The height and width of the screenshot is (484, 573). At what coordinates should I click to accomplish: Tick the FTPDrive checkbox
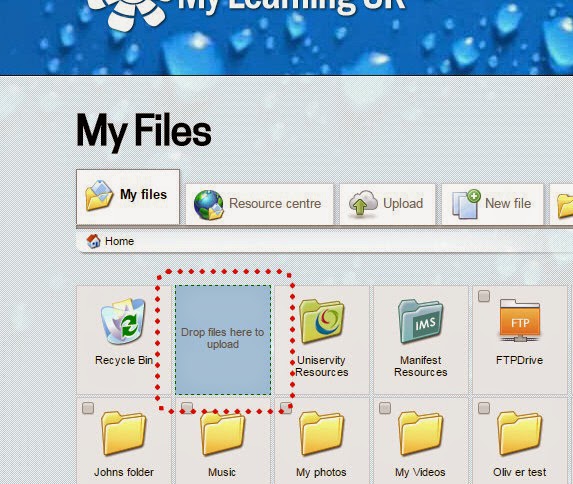[484, 296]
